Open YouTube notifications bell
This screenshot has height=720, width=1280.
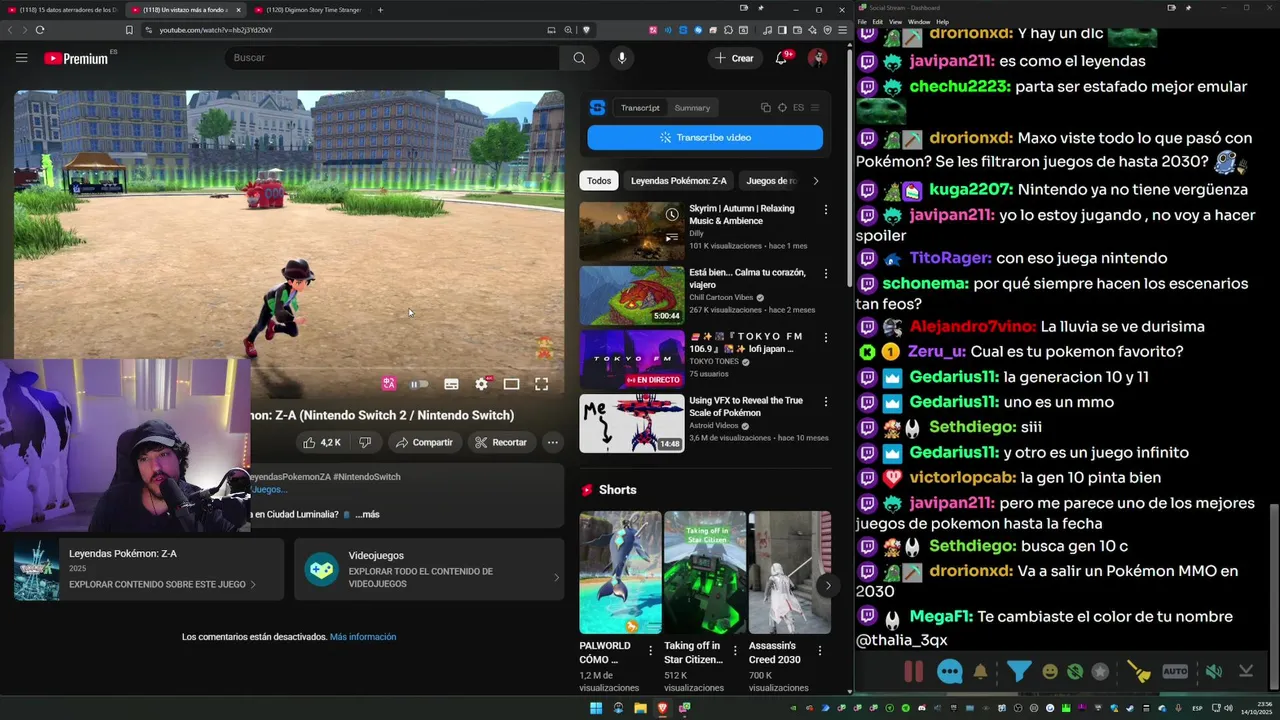[x=782, y=58]
